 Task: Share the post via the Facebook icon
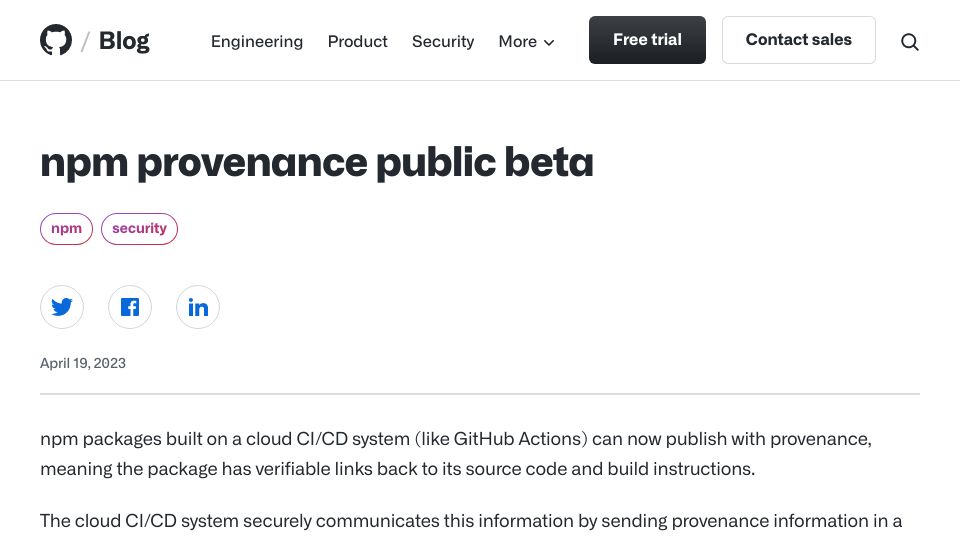click(x=130, y=307)
